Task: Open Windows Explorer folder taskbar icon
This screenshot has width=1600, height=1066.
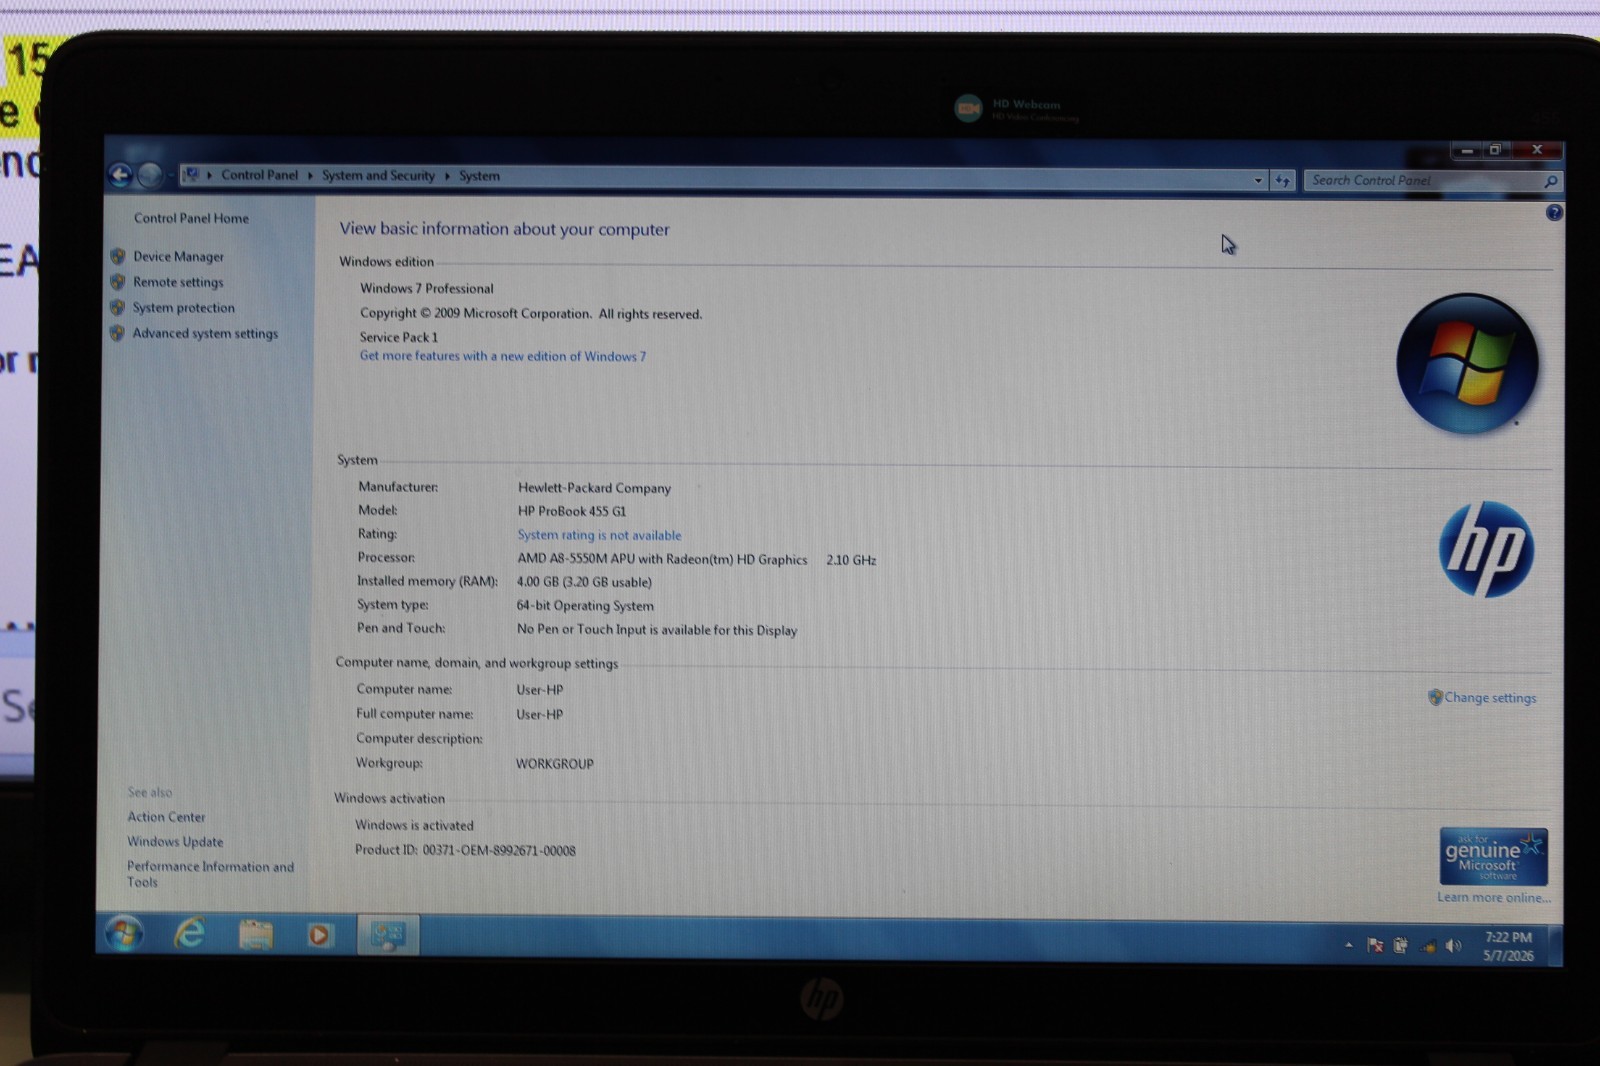Action: 256,935
